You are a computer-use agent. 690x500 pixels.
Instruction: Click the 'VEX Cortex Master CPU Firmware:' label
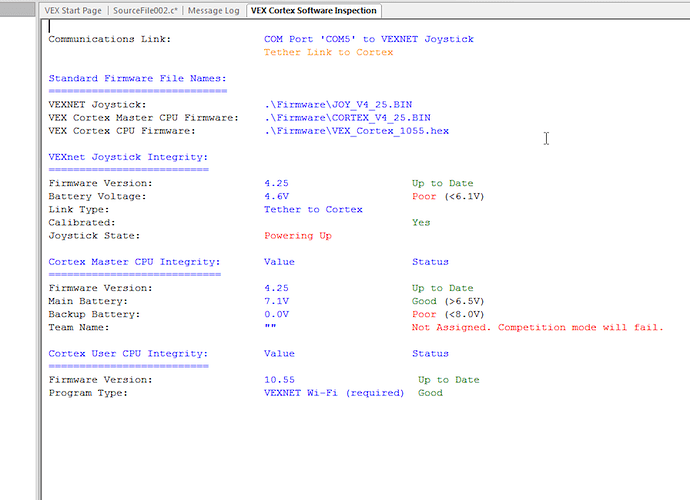tap(143, 118)
